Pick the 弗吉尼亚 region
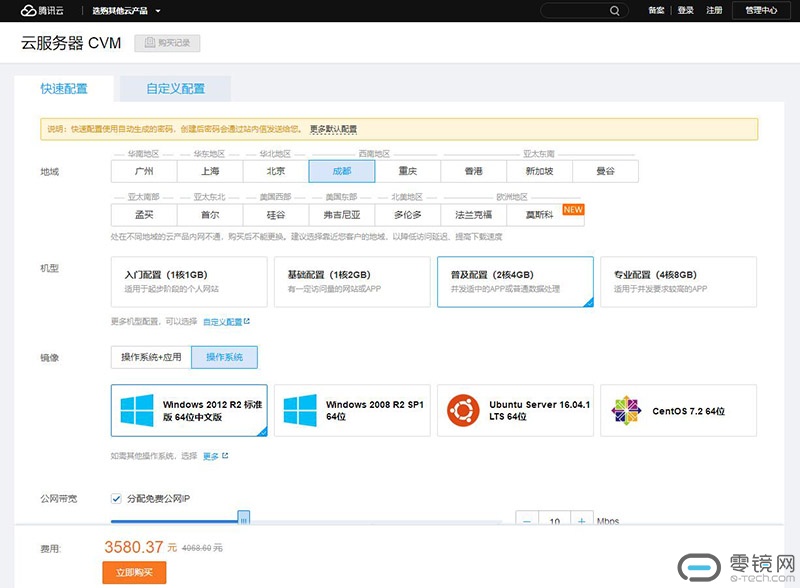Screen dimensions: 800x588 pos(342,215)
